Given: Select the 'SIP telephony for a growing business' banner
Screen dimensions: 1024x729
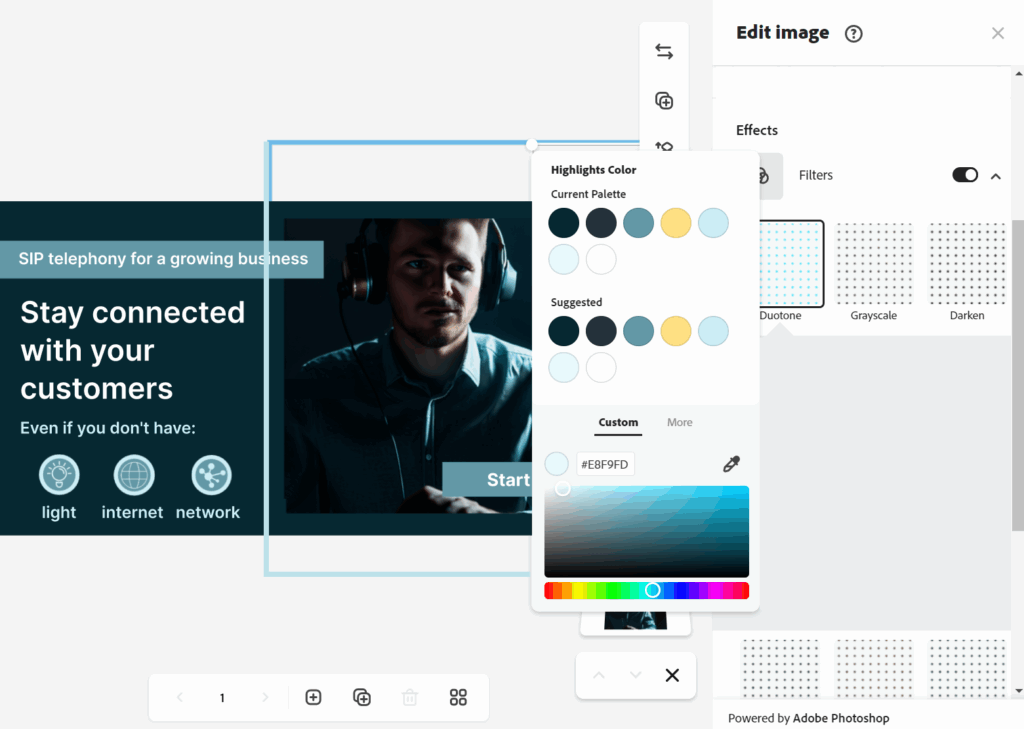Looking at the screenshot, I should point(161,259).
